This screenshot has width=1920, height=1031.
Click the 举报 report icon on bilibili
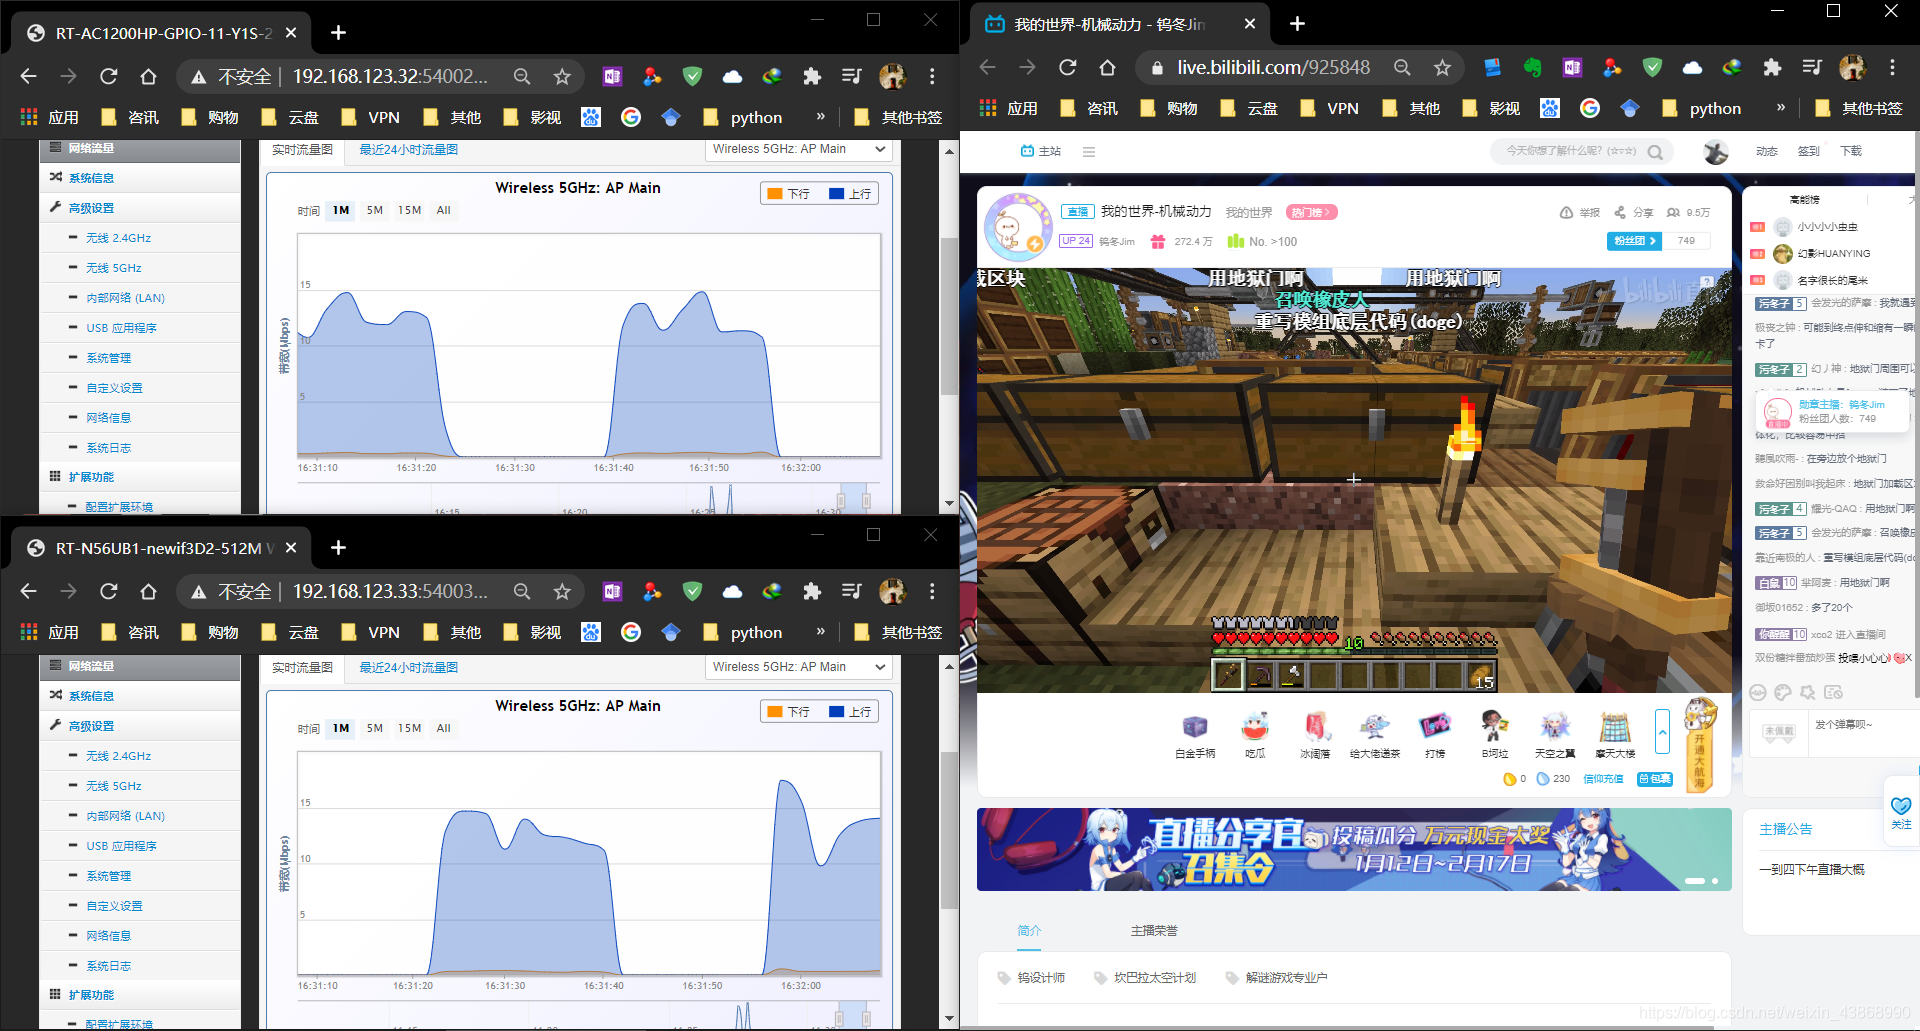click(1566, 213)
